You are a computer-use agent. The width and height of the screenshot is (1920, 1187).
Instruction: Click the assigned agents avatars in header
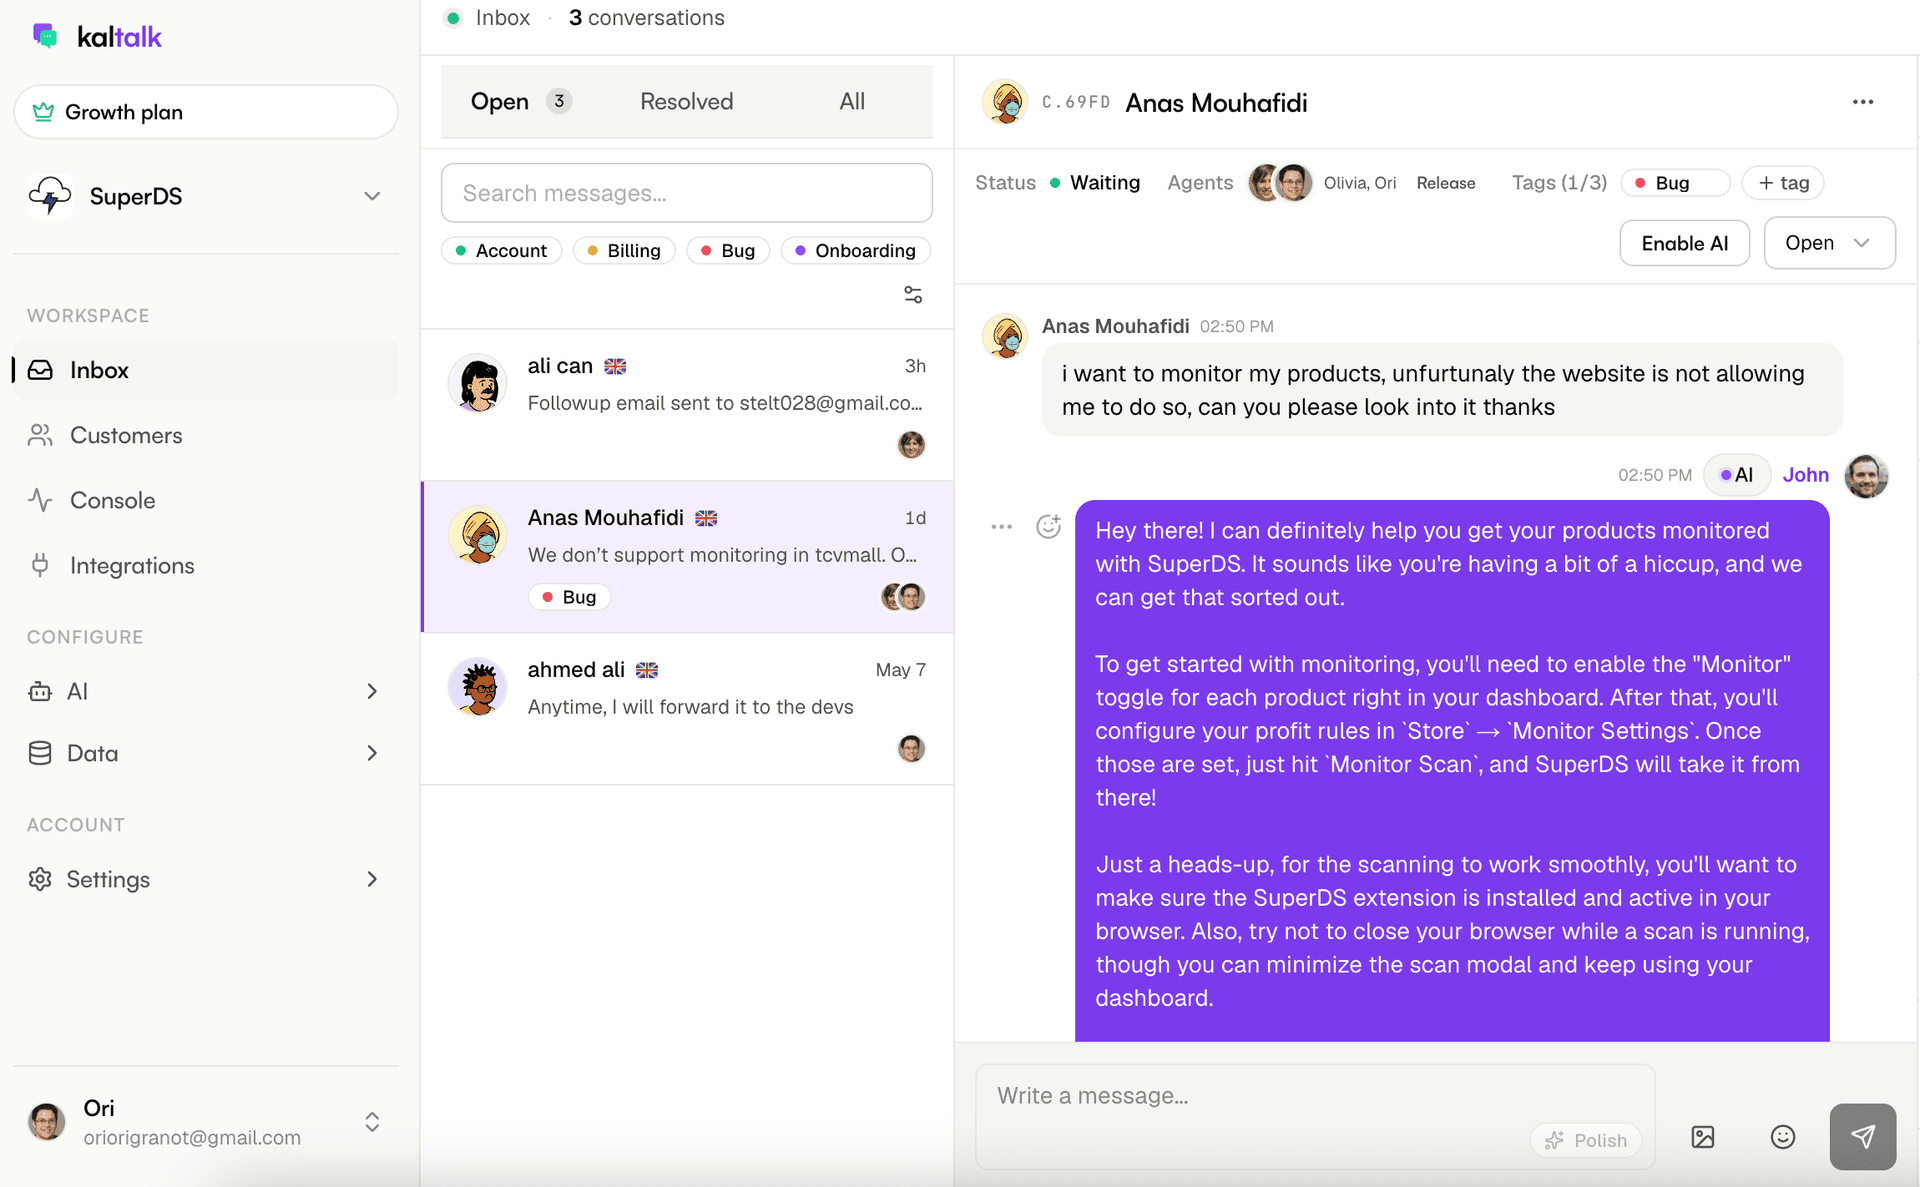1280,183
